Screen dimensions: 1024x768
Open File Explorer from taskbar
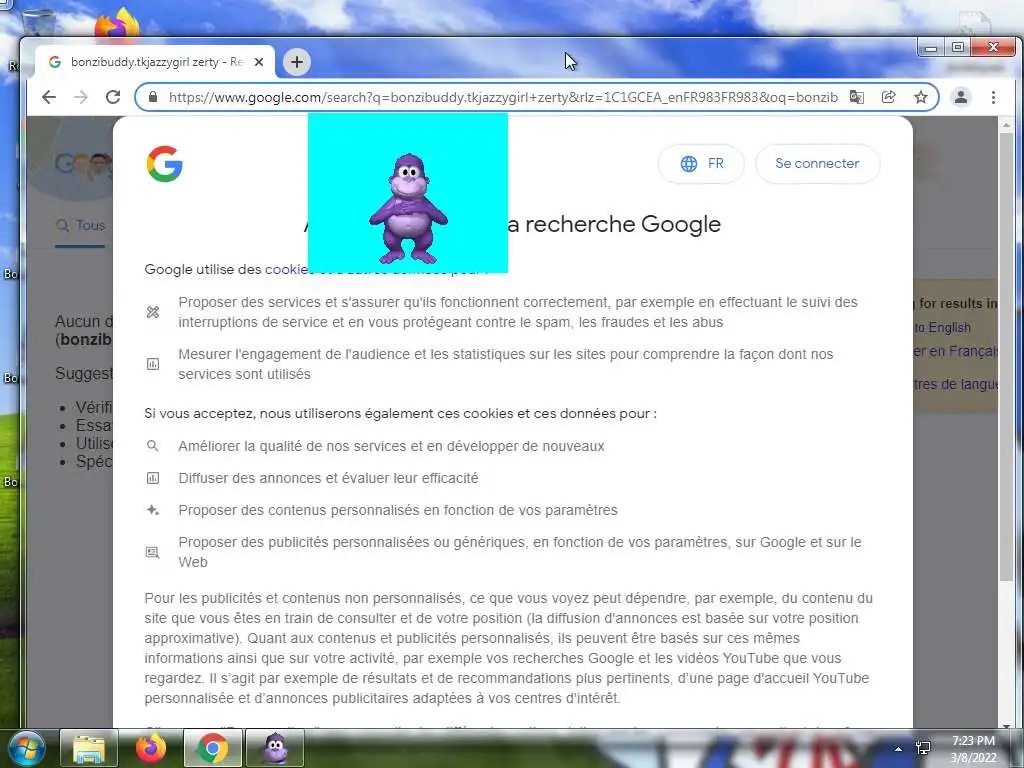89,748
